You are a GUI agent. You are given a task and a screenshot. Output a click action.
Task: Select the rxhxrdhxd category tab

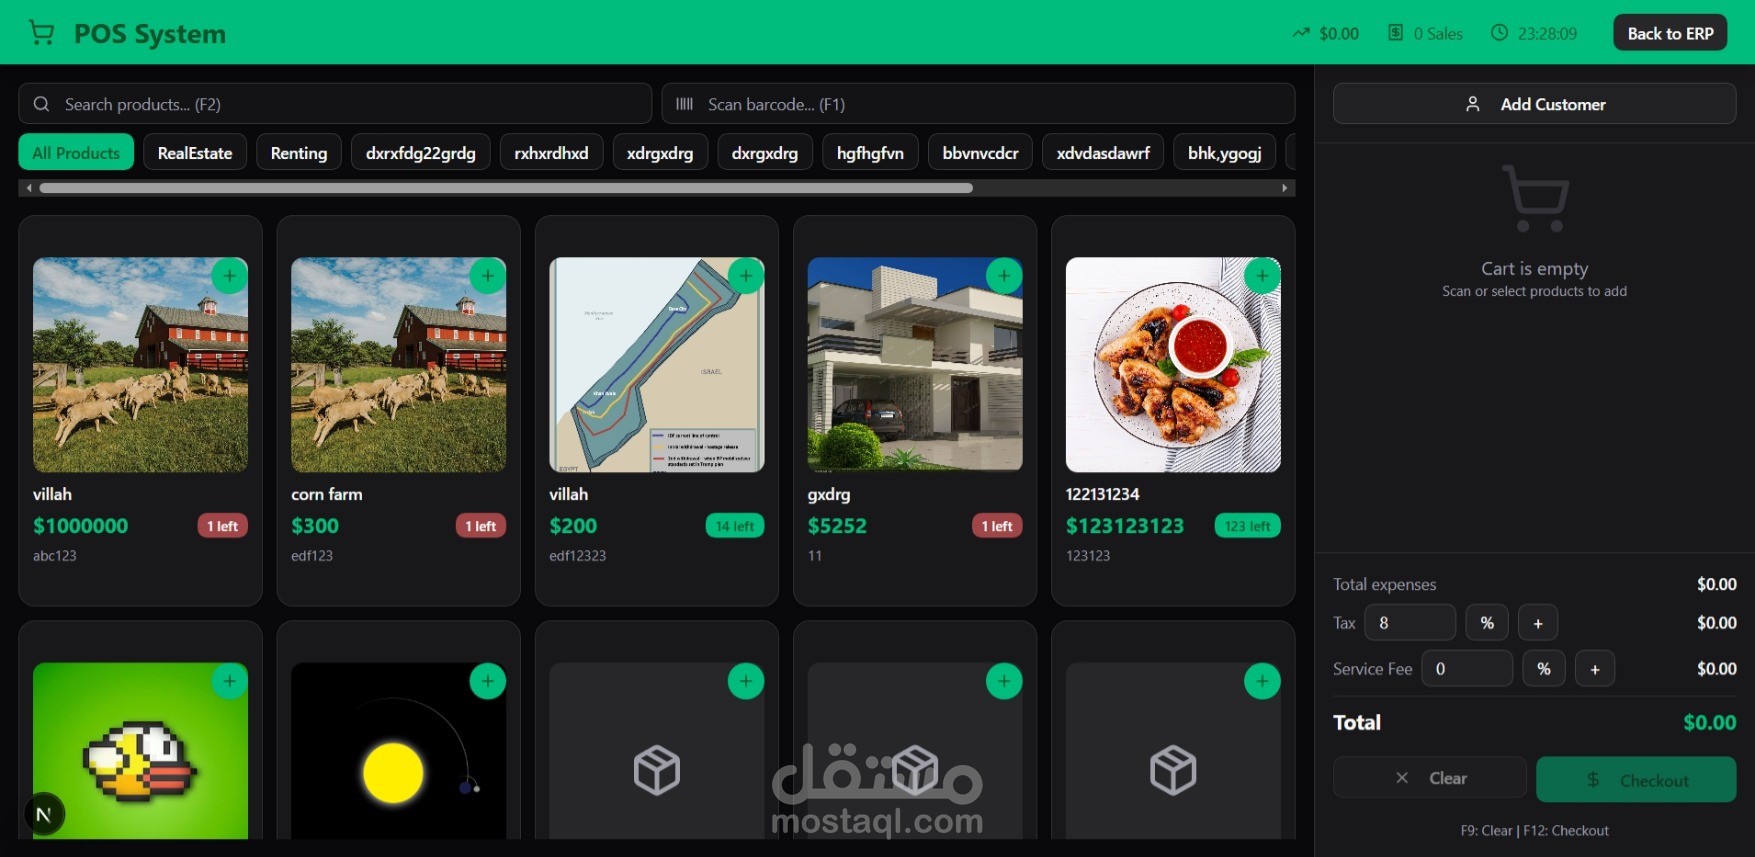point(552,153)
